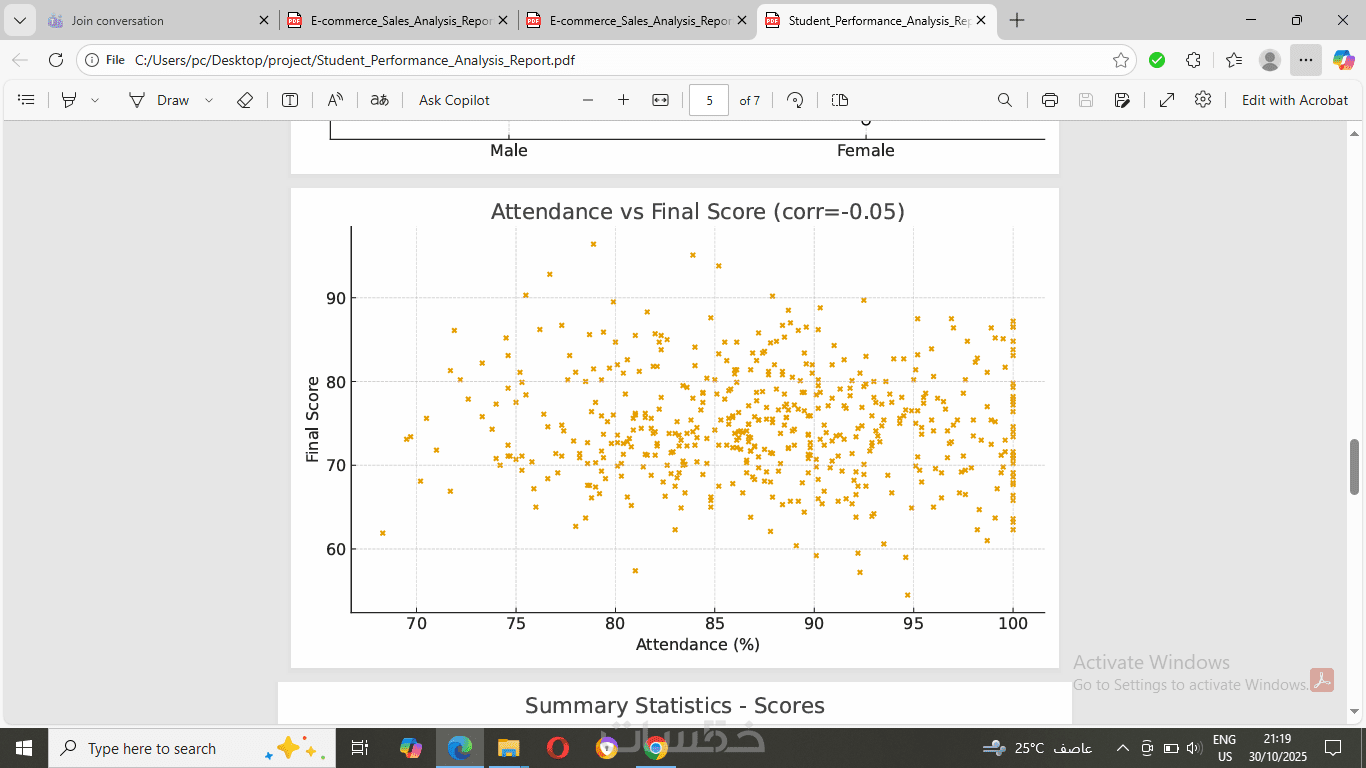The width and height of the screenshot is (1366, 768).
Task: Open the PDF table of contents
Action: [x=27, y=100]
